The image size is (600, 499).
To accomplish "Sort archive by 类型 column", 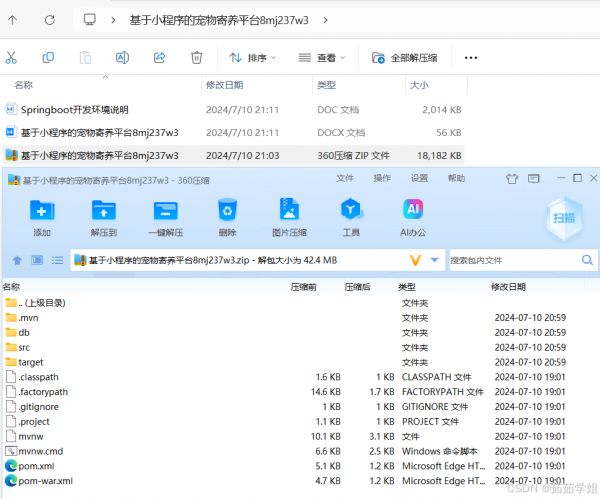I will pos(407,287).
